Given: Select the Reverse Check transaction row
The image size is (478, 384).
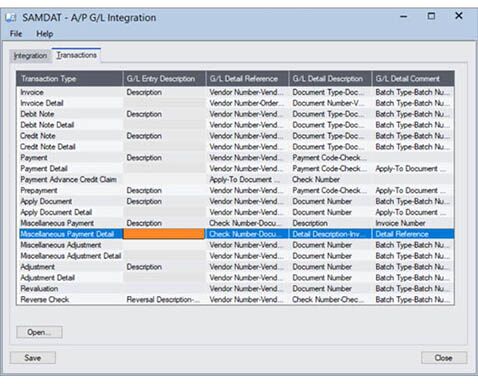Looking at the screenshot, I should pyautogui.click(x=235, y=299).
